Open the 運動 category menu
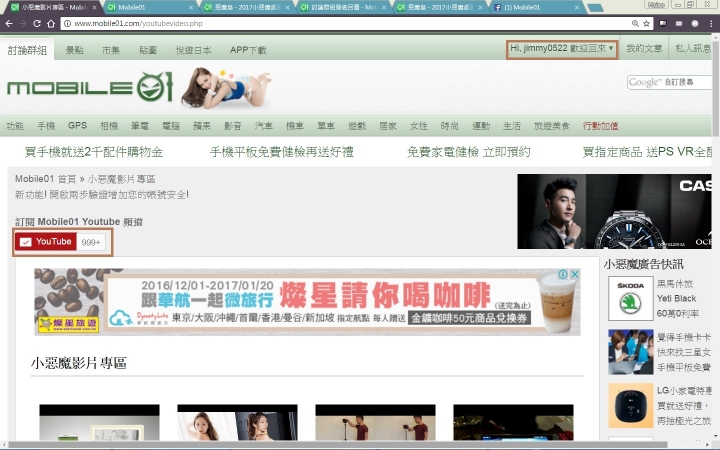Image resolution: width=720 pixels, height=450 pixels. pyautogui.click(x=481, y=126)
